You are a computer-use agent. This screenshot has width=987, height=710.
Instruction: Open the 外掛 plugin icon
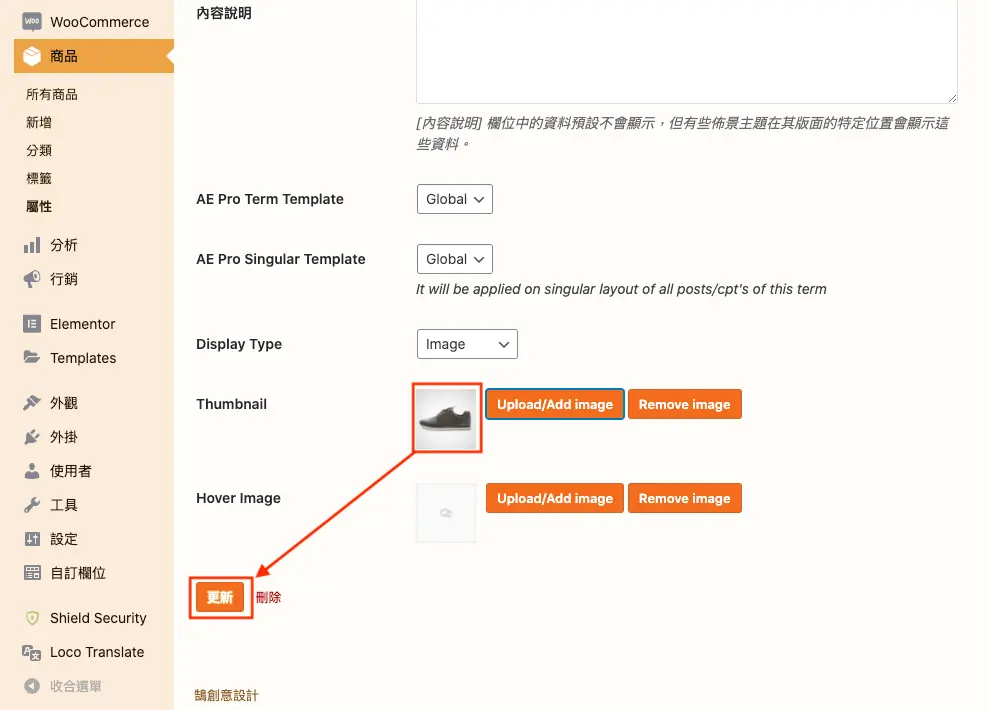[32, 437]
